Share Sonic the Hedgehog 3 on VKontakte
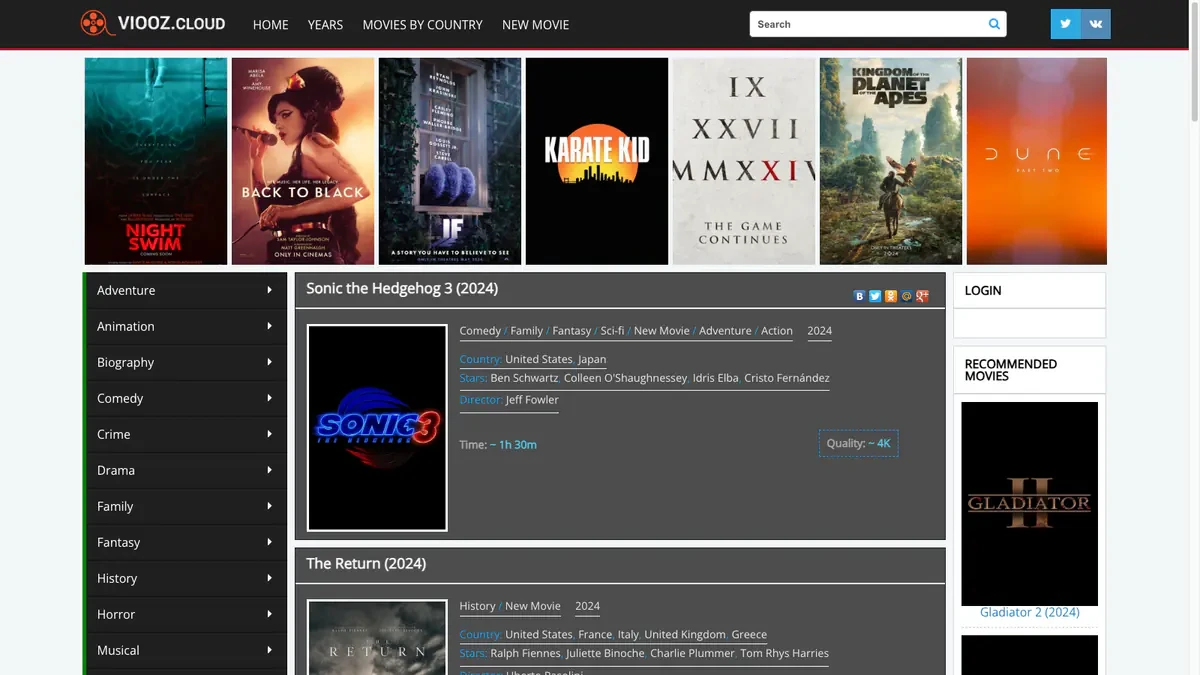The width and height of the screenshot is (1200, 675). 859,296
